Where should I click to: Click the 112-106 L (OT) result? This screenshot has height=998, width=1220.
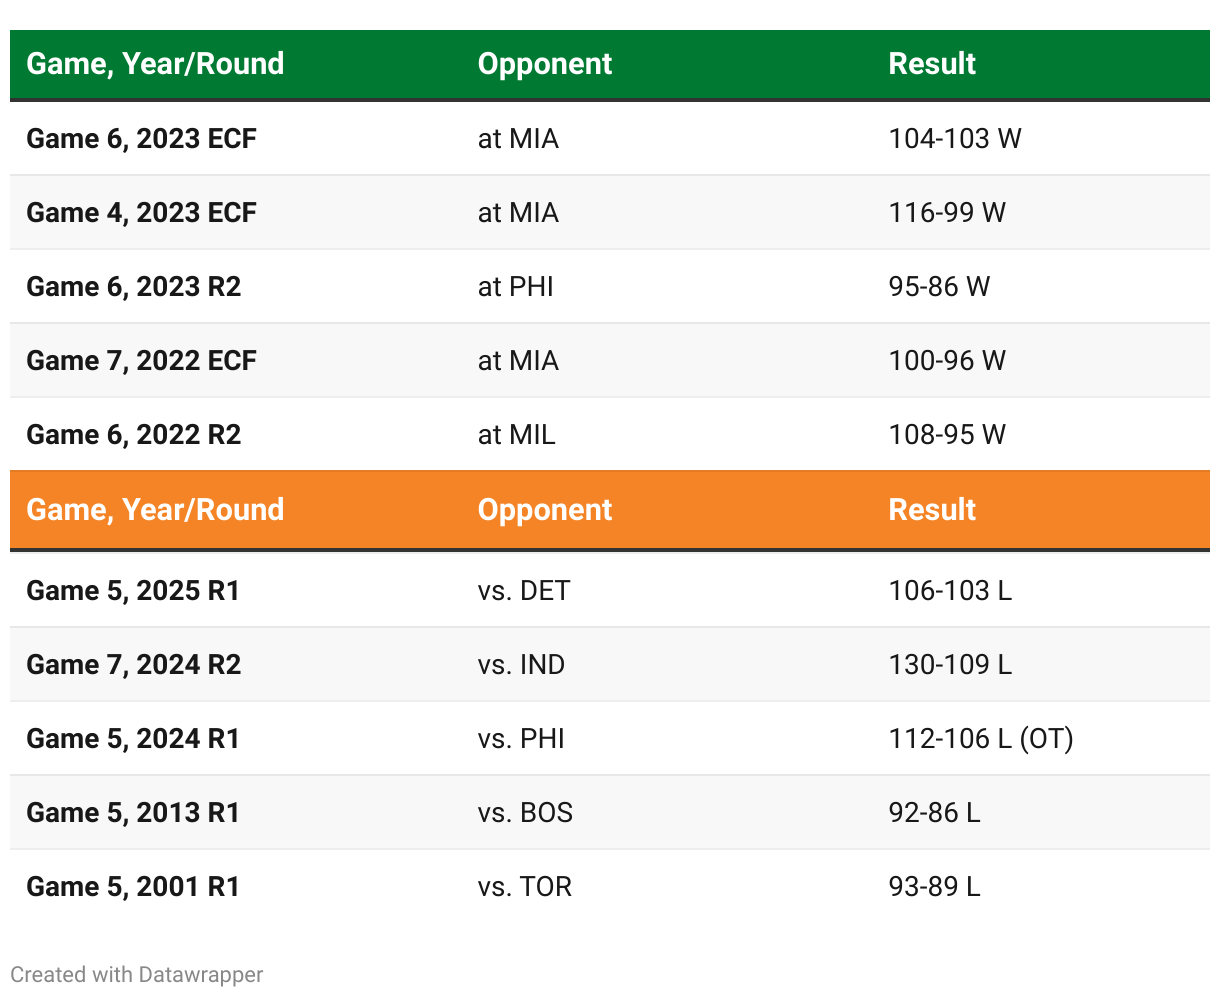coord(981,739)
